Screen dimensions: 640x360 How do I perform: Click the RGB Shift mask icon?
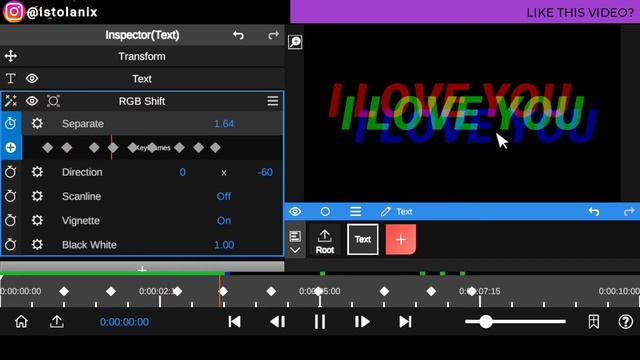tap(53, 101)
